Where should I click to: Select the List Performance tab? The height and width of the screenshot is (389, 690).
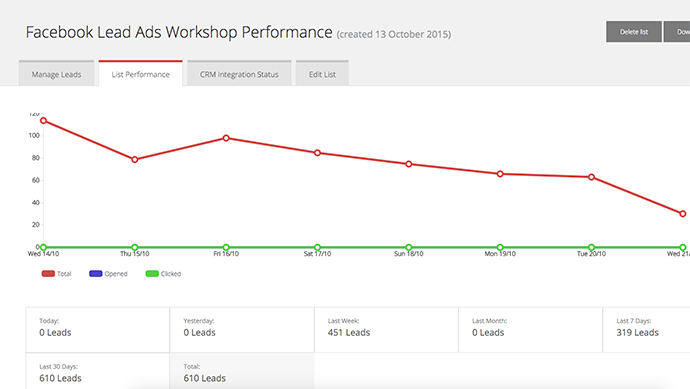[140, 73]
